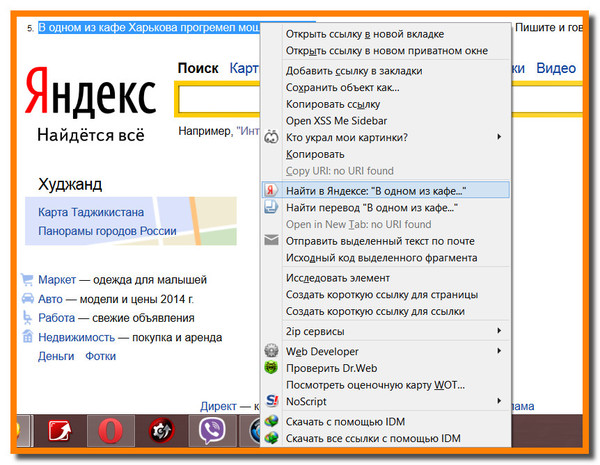Click the Viber icon in the taskbar
The width and height of the screenshot is (600, 465).
pyautogui.click(x=212, y=431)
